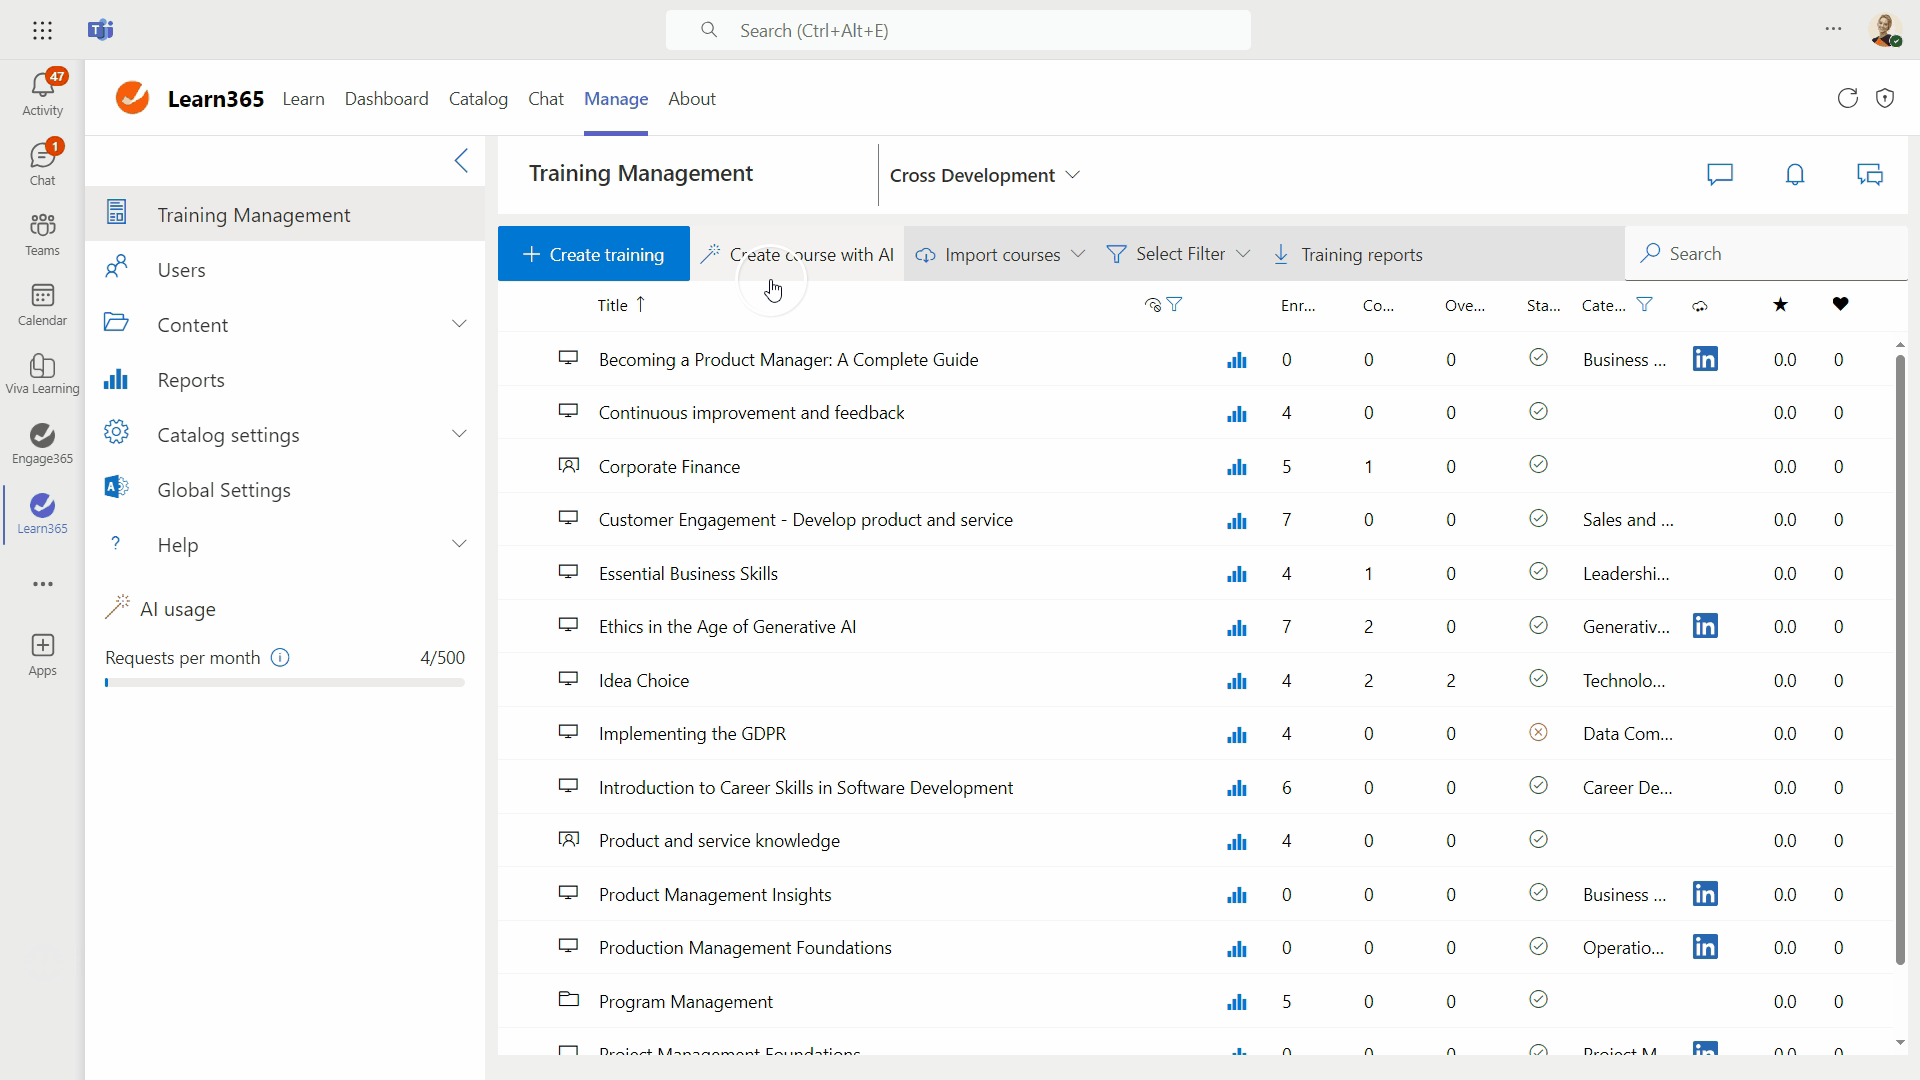
Task: Open the Microsoft 365 app launcher grid
Action: pos(42,30)
